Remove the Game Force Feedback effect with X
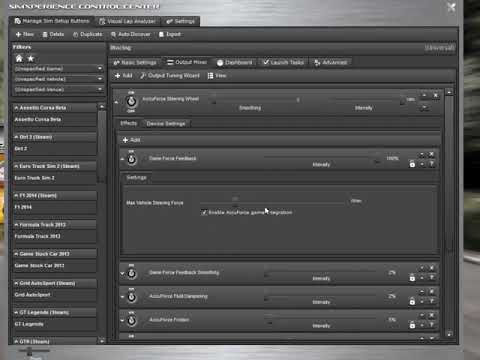Screen dimensions: 480x360 (431, 154)
